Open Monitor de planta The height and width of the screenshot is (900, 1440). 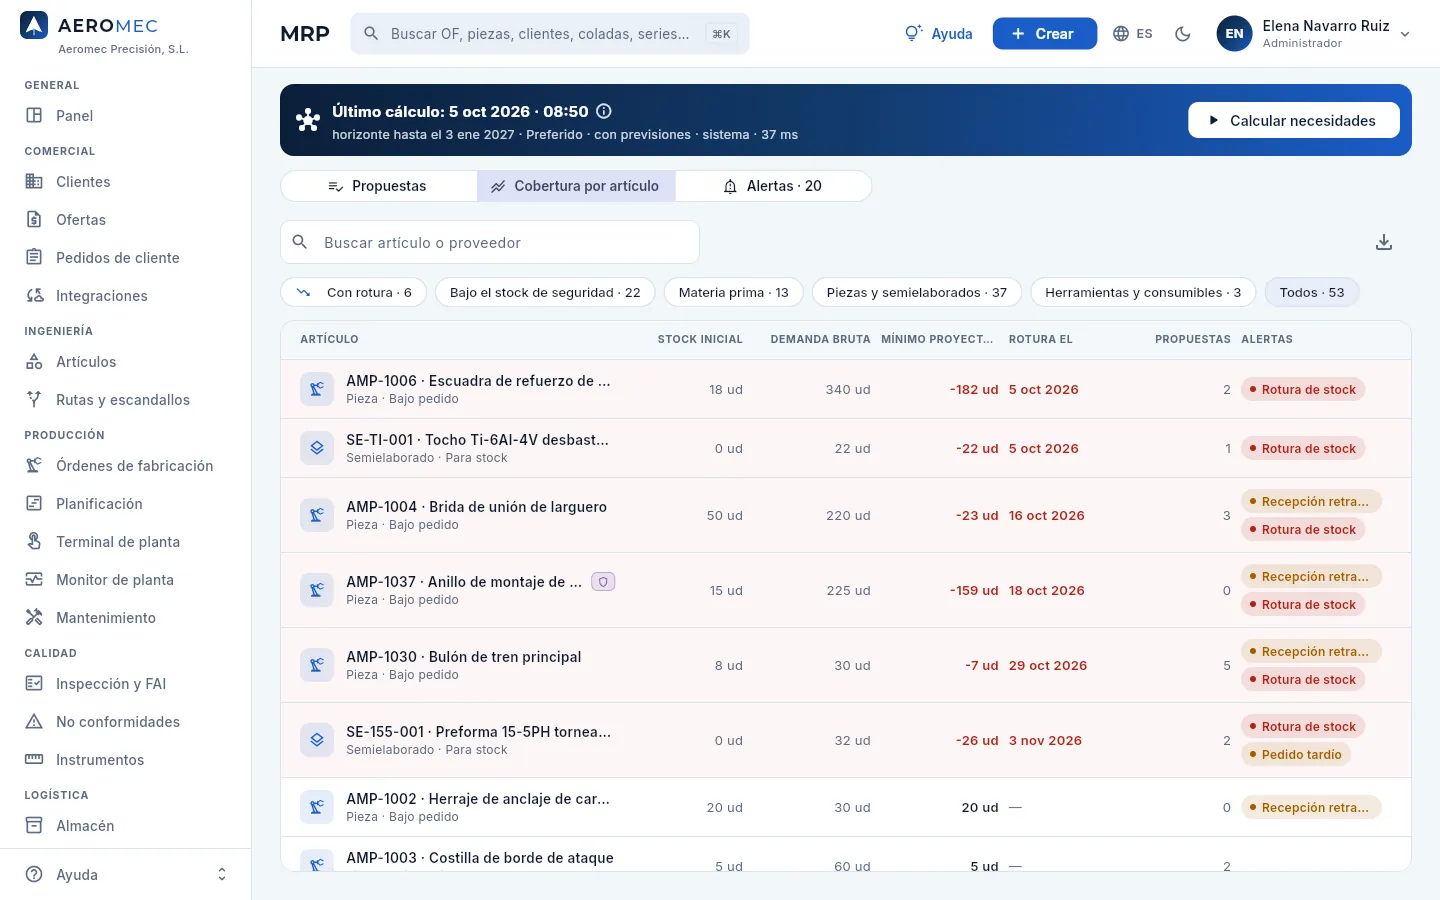pos(125,580)
